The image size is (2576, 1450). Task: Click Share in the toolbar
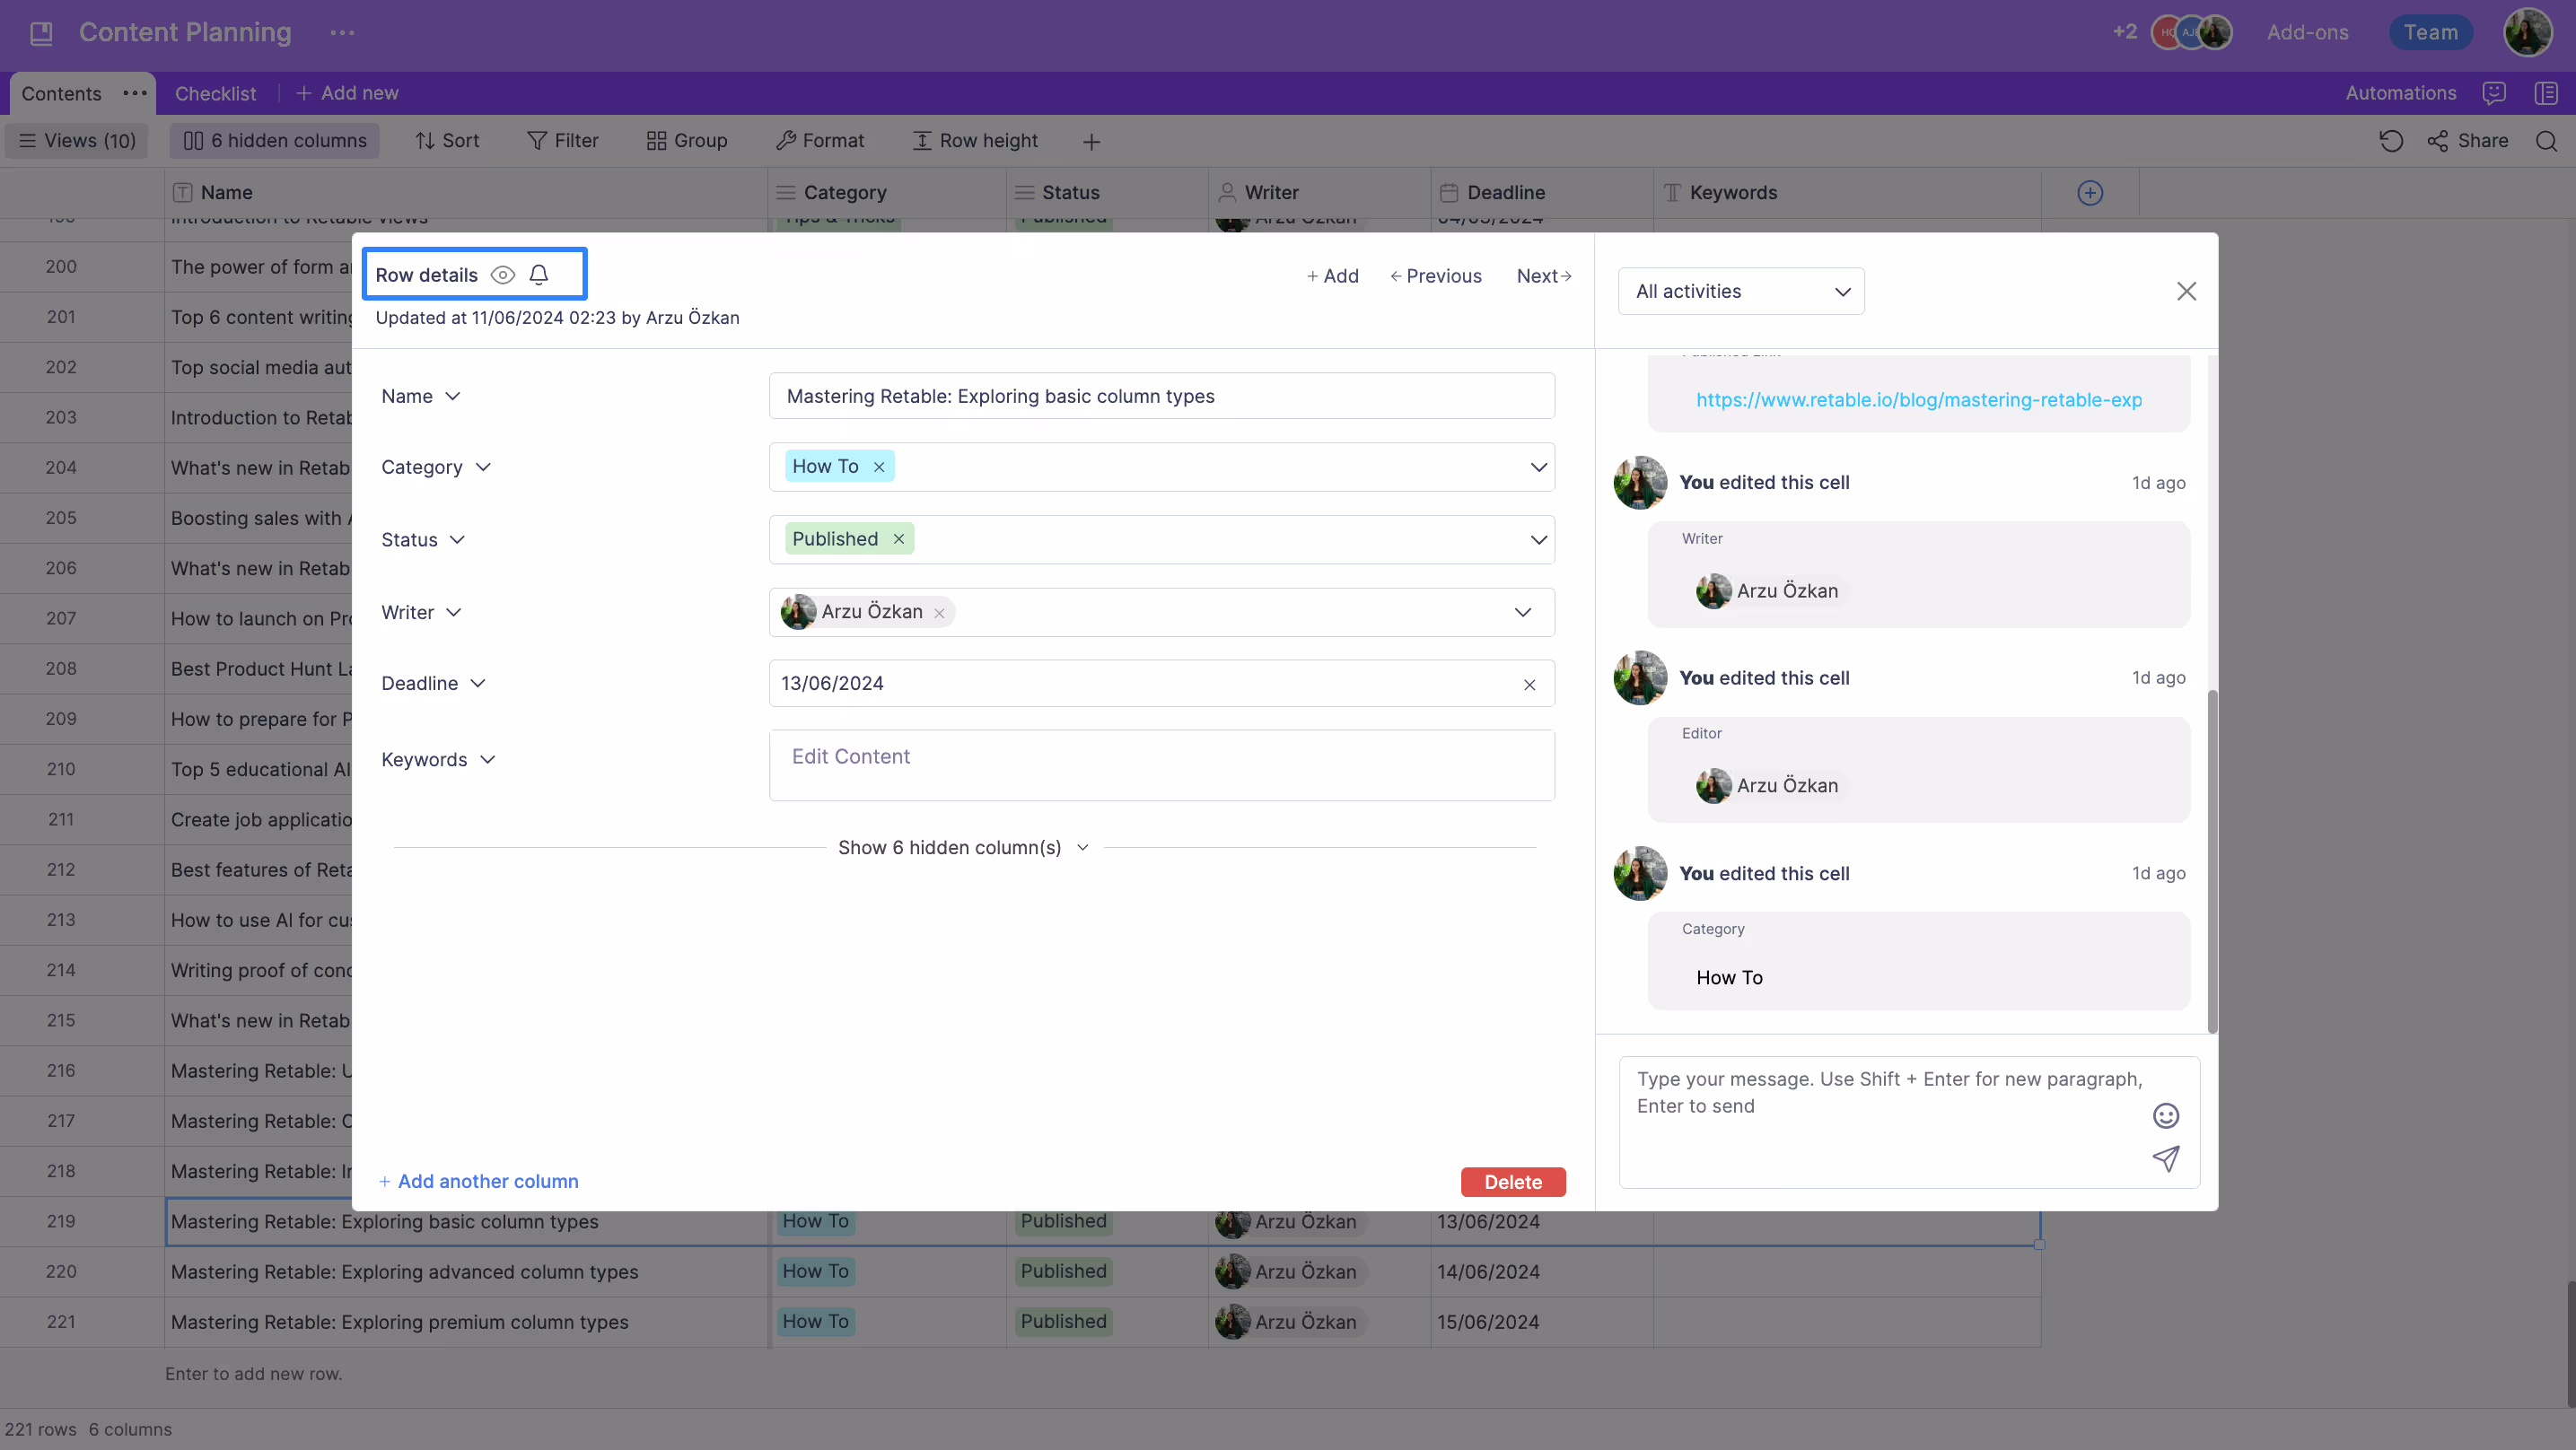2468,141
